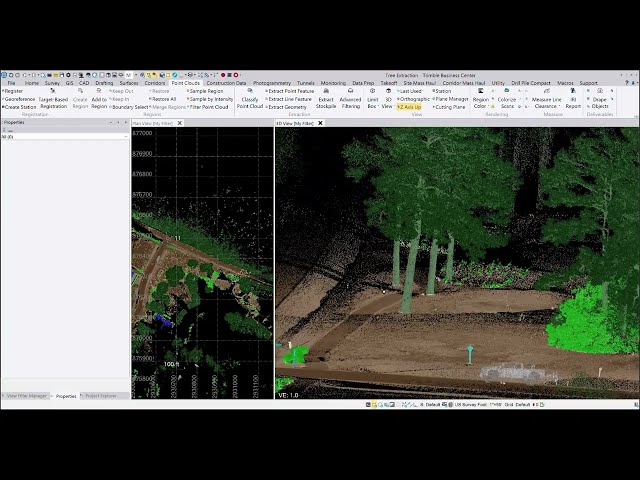Image resolution: width=640 pixels, height=480 pixels.
Task: Open the Plane Manager
Action: coord(451,99)
